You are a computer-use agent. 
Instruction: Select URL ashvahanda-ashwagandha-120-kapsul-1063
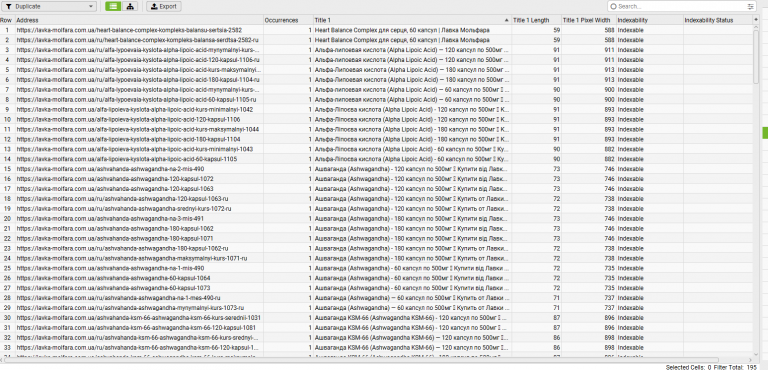point(115,189)
